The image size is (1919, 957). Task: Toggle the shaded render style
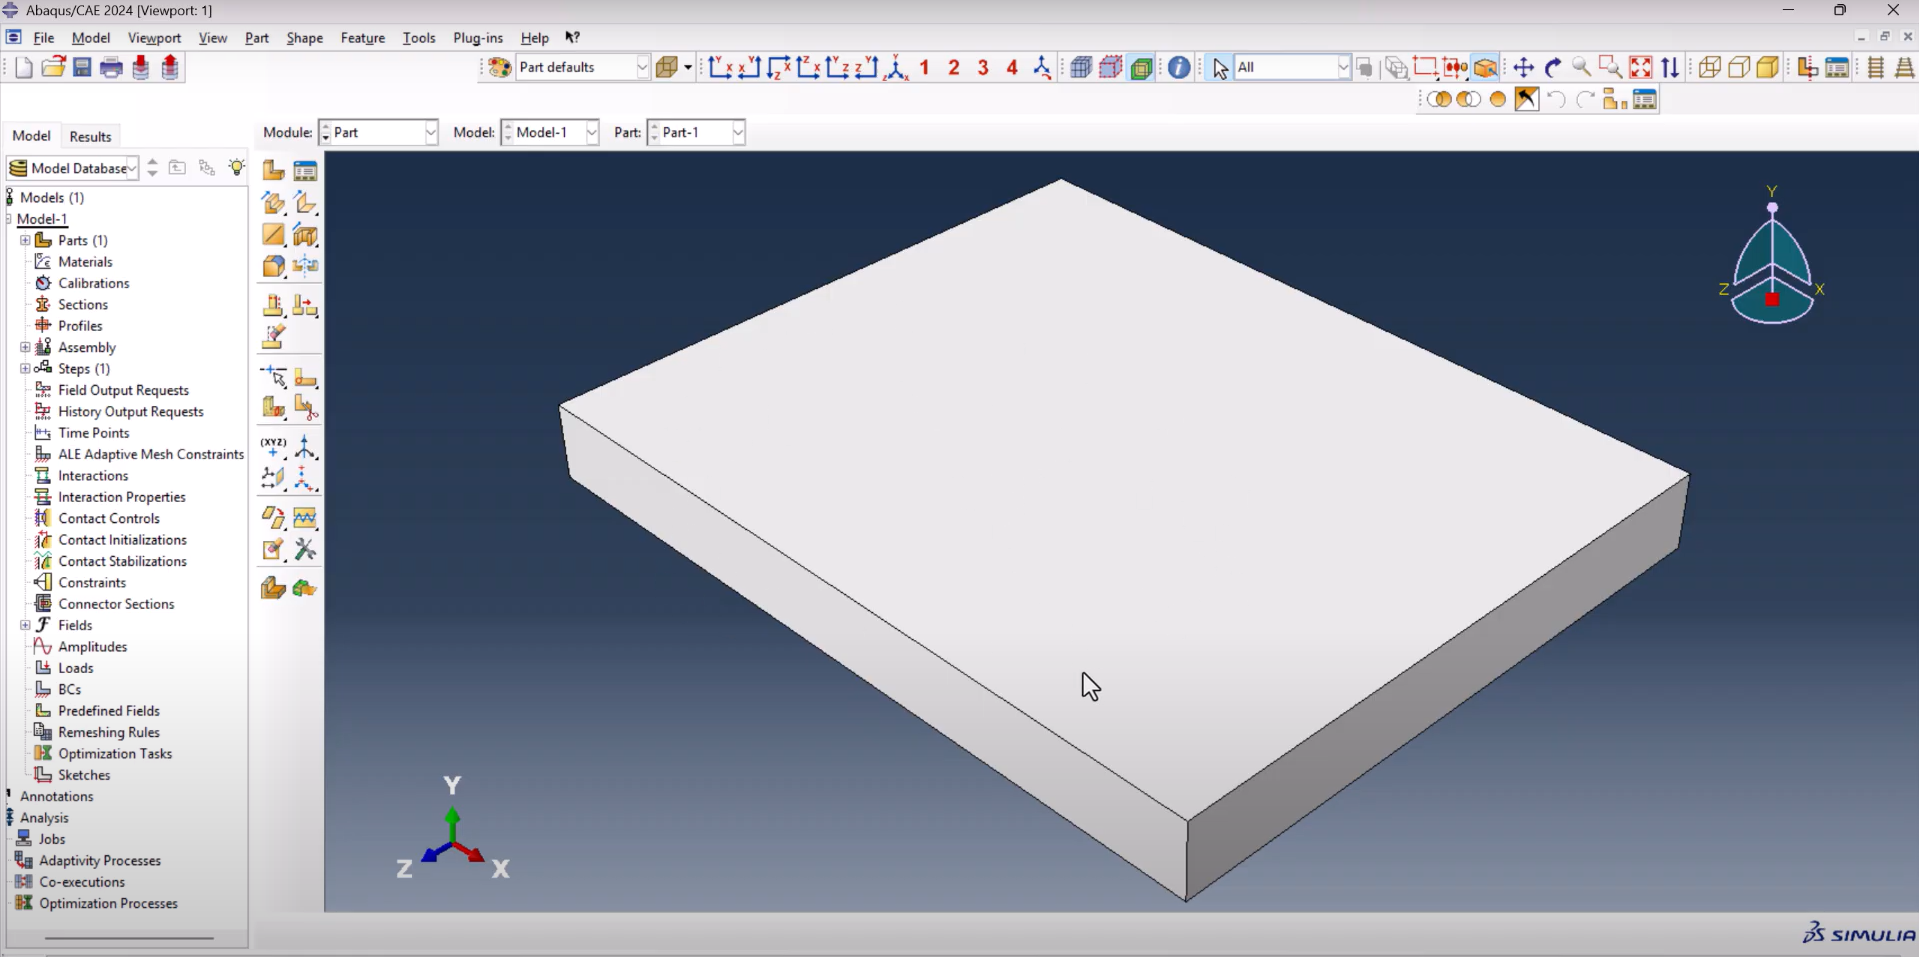[1767, 68]
